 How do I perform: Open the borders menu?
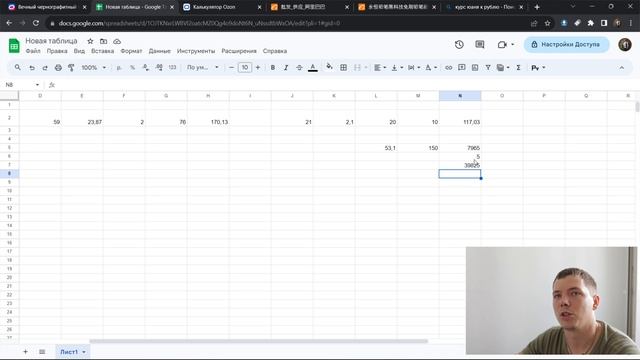343,68
